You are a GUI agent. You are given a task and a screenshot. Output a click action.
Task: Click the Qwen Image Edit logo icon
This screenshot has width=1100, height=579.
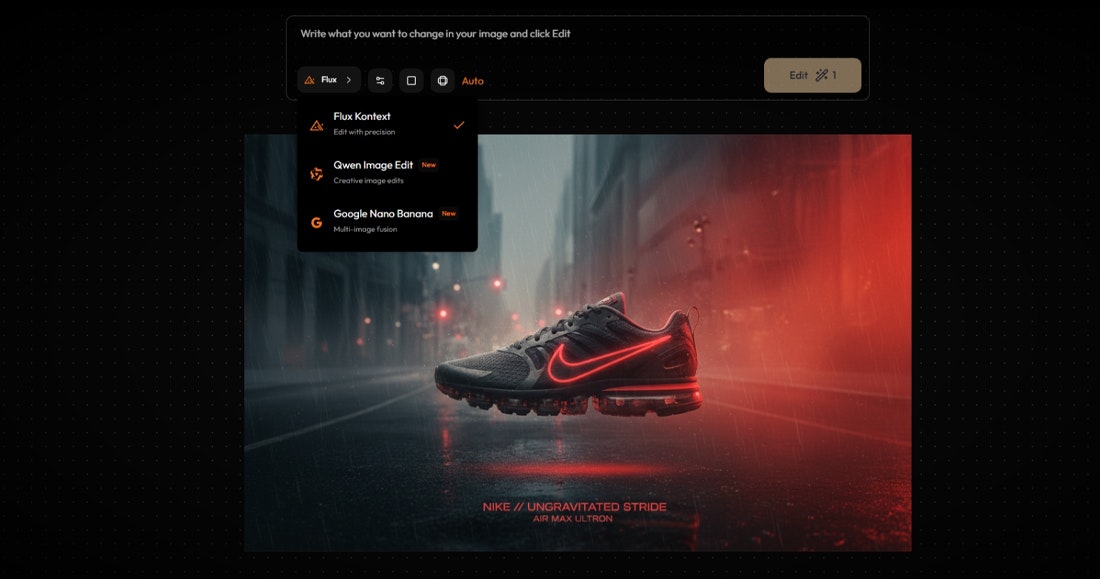coord(317,174)
